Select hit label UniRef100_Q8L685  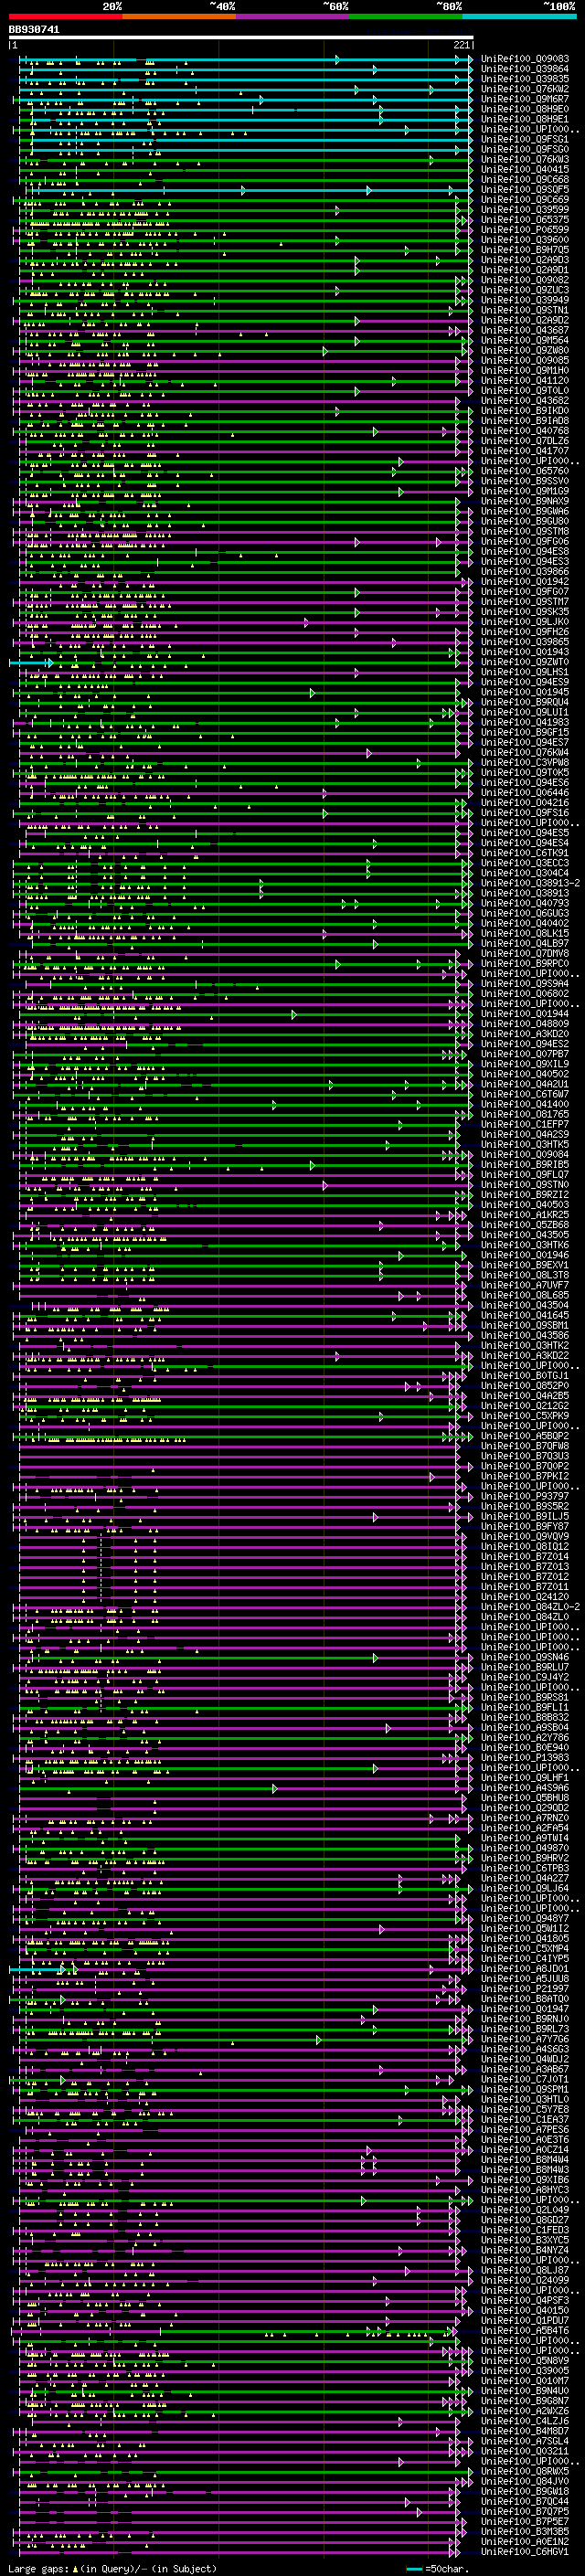coord(525,1295)
